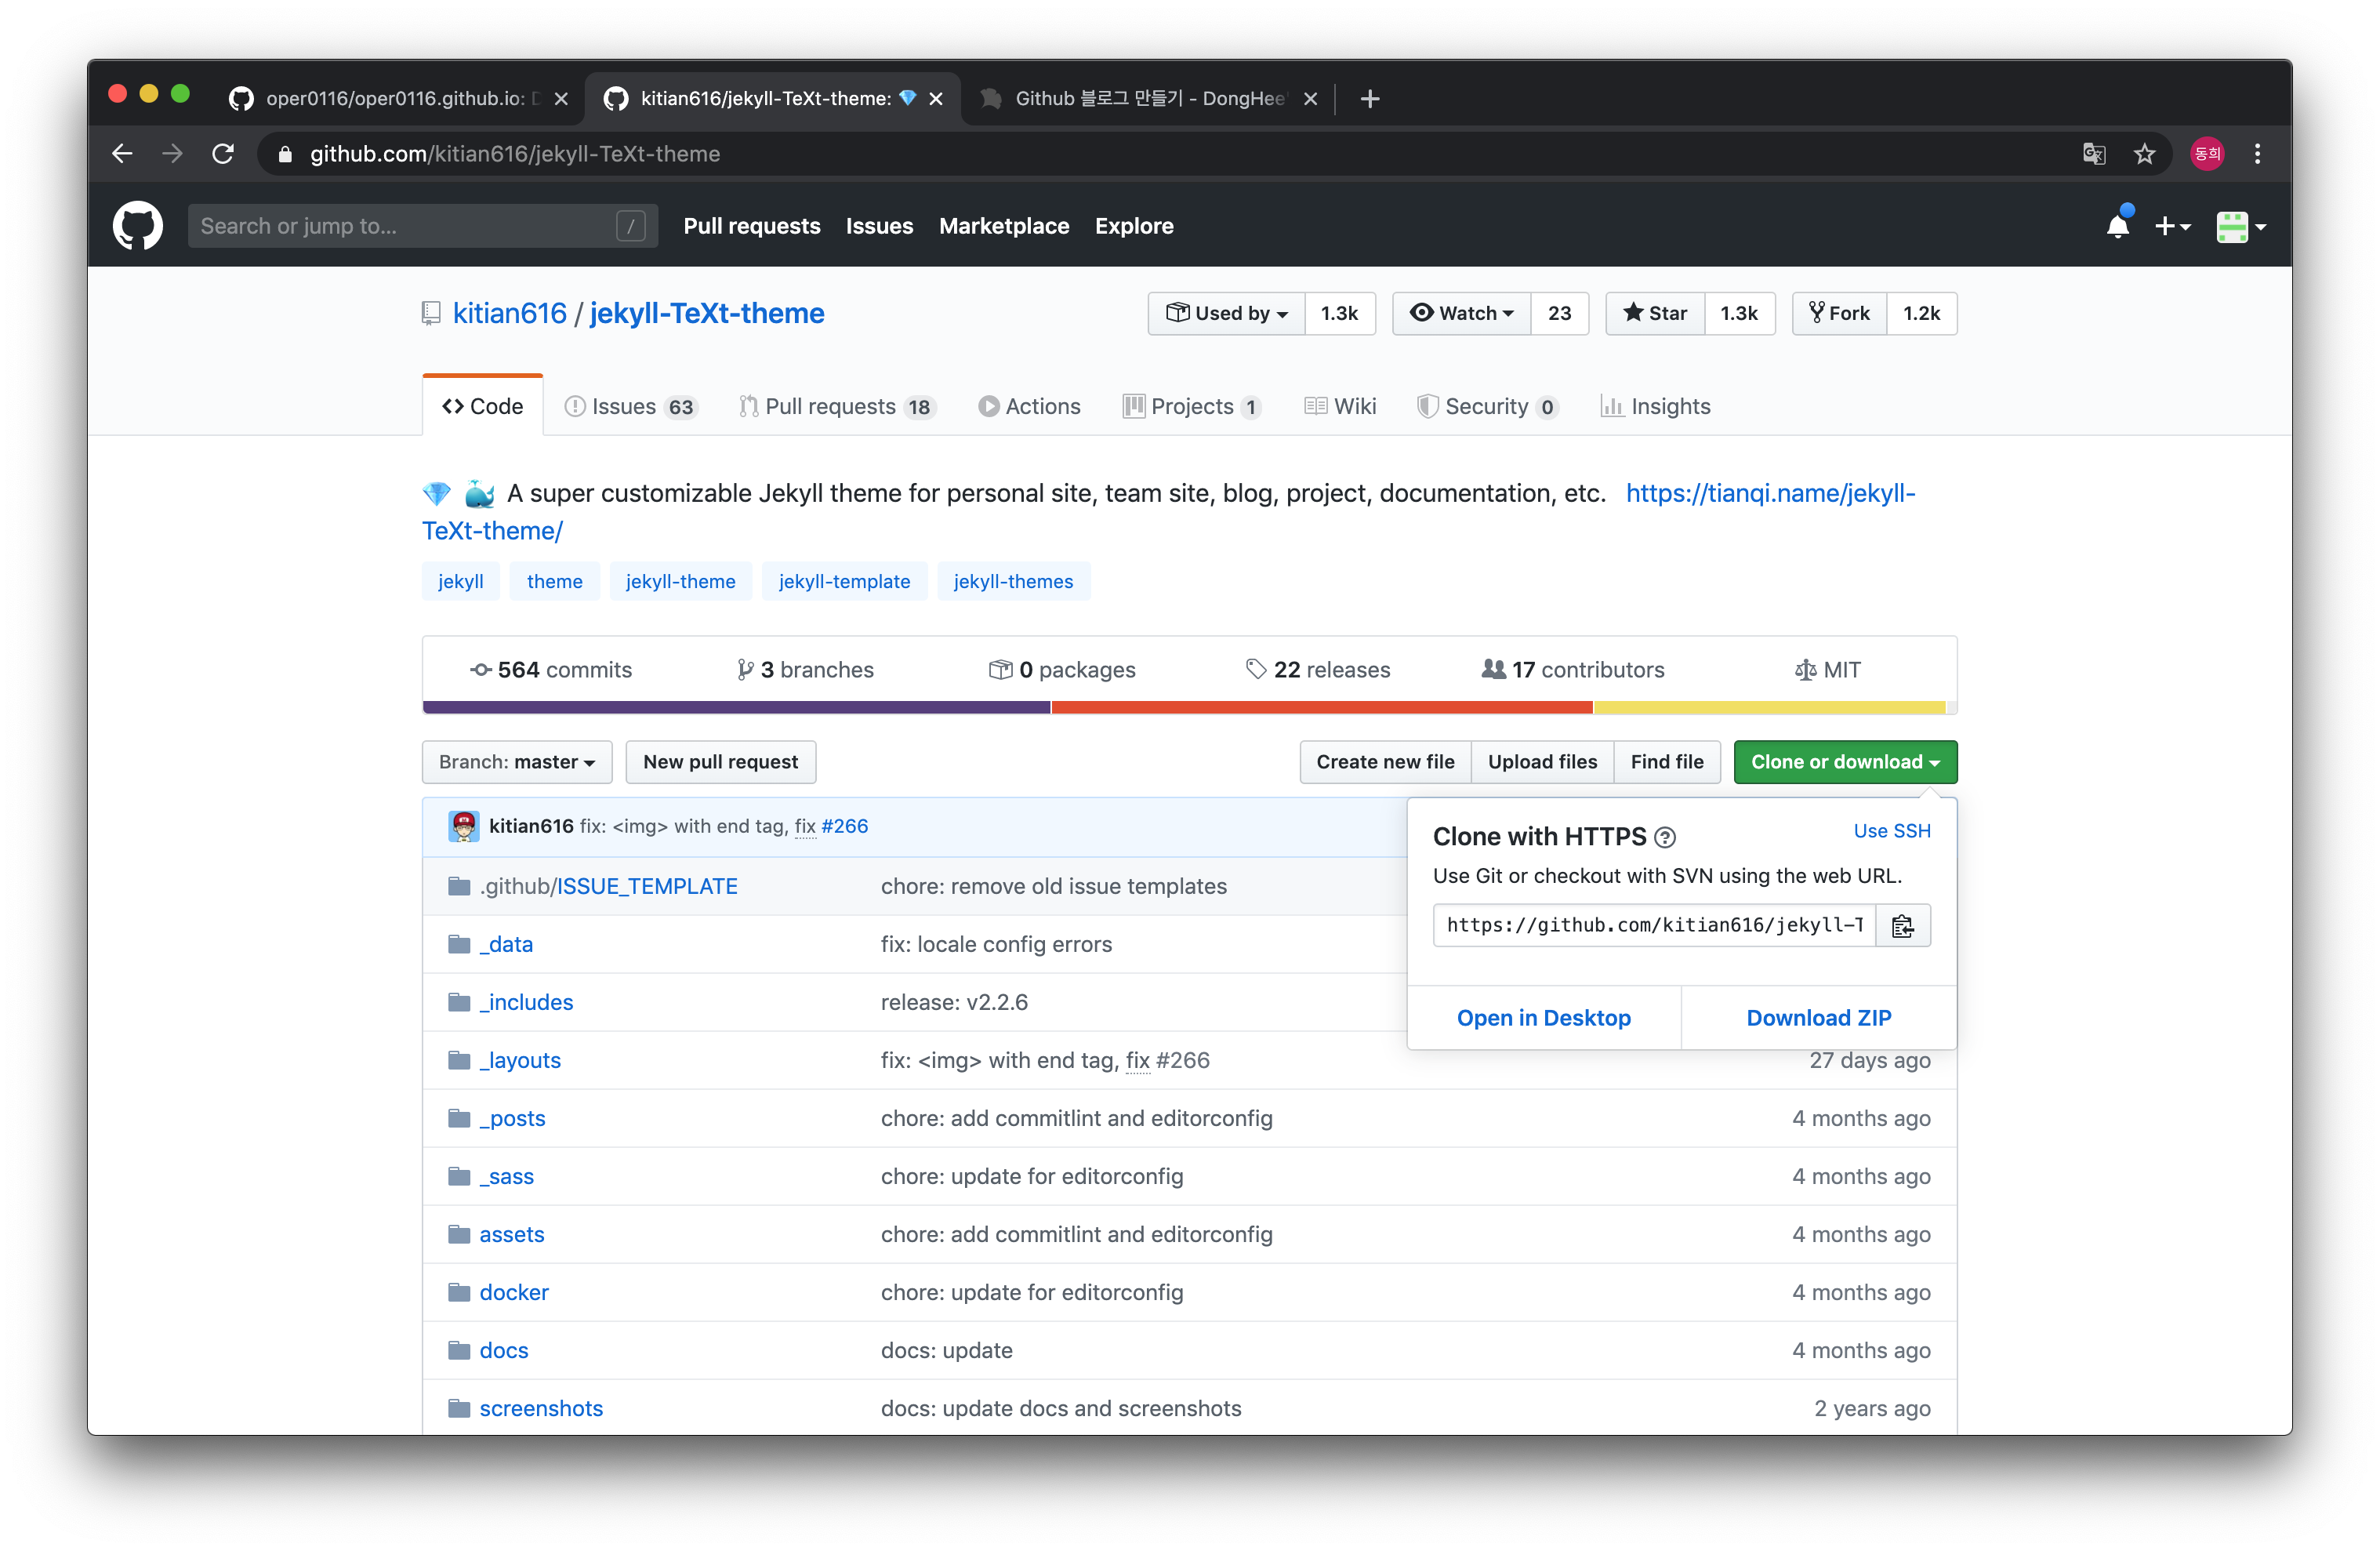Screen dimensions: 2380x1551
Task: Close the Github 블로그 만들기 tab
Action: point(1310,99)
